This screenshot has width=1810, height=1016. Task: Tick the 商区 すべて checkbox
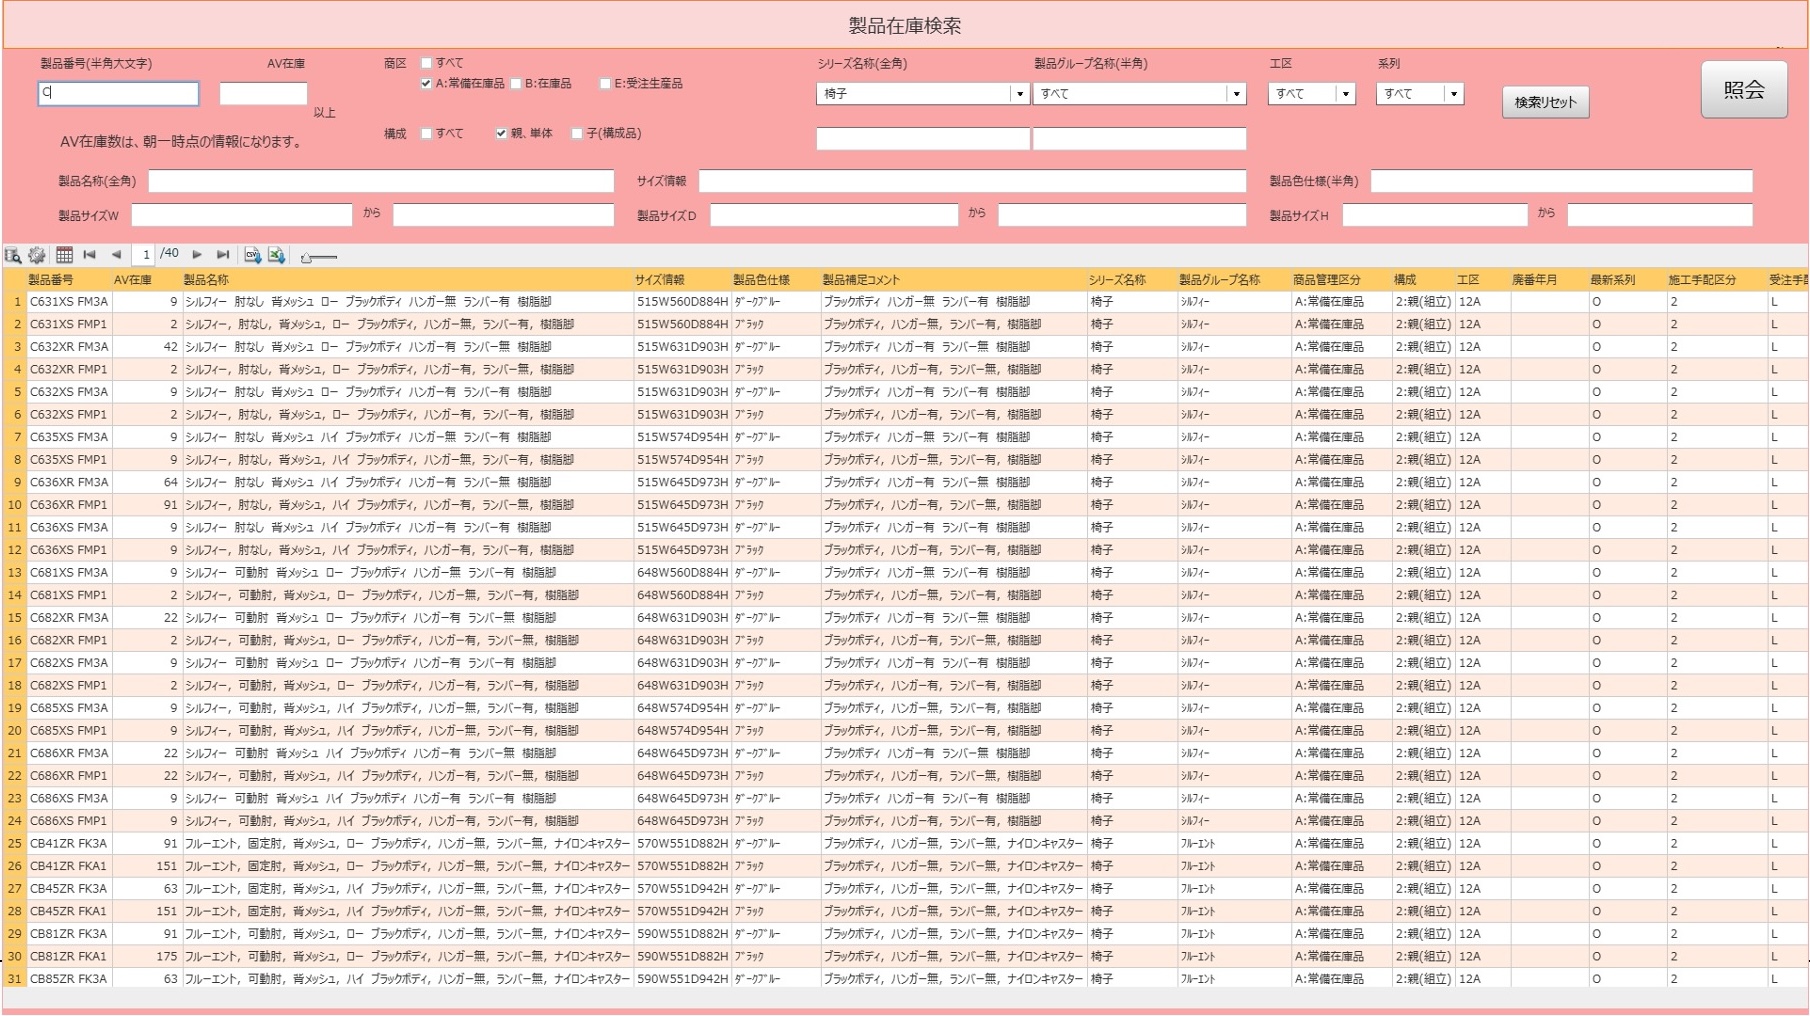pyautogui.click(x=427, y=63)
